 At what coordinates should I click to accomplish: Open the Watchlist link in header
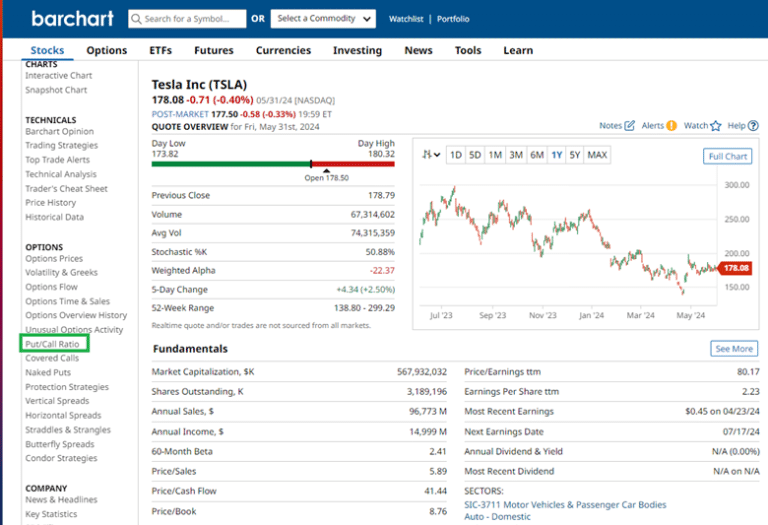click(x=406, y=19)
